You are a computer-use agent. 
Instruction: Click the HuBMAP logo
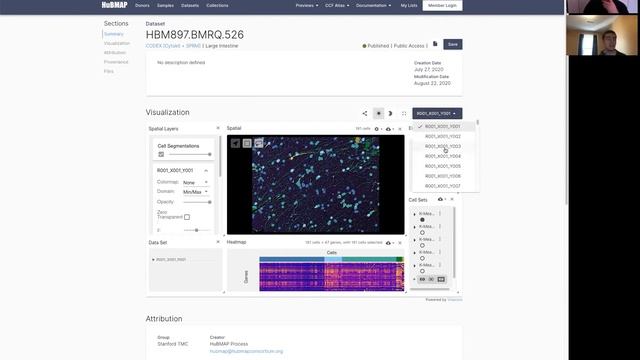(x=114, y=5)
